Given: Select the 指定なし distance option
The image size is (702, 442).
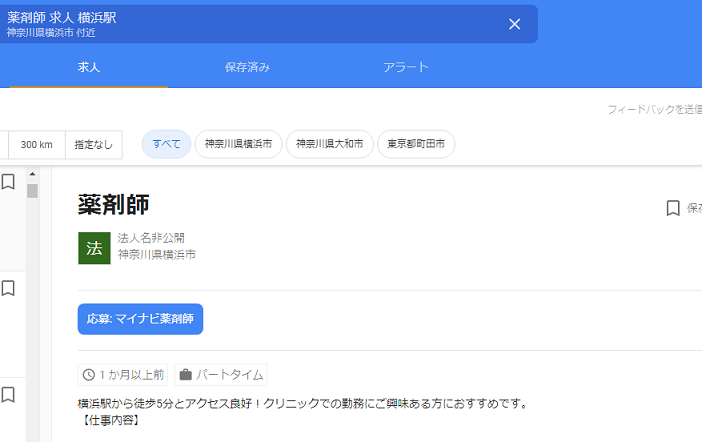Looking at the screenshot, I should click(94, 145).
